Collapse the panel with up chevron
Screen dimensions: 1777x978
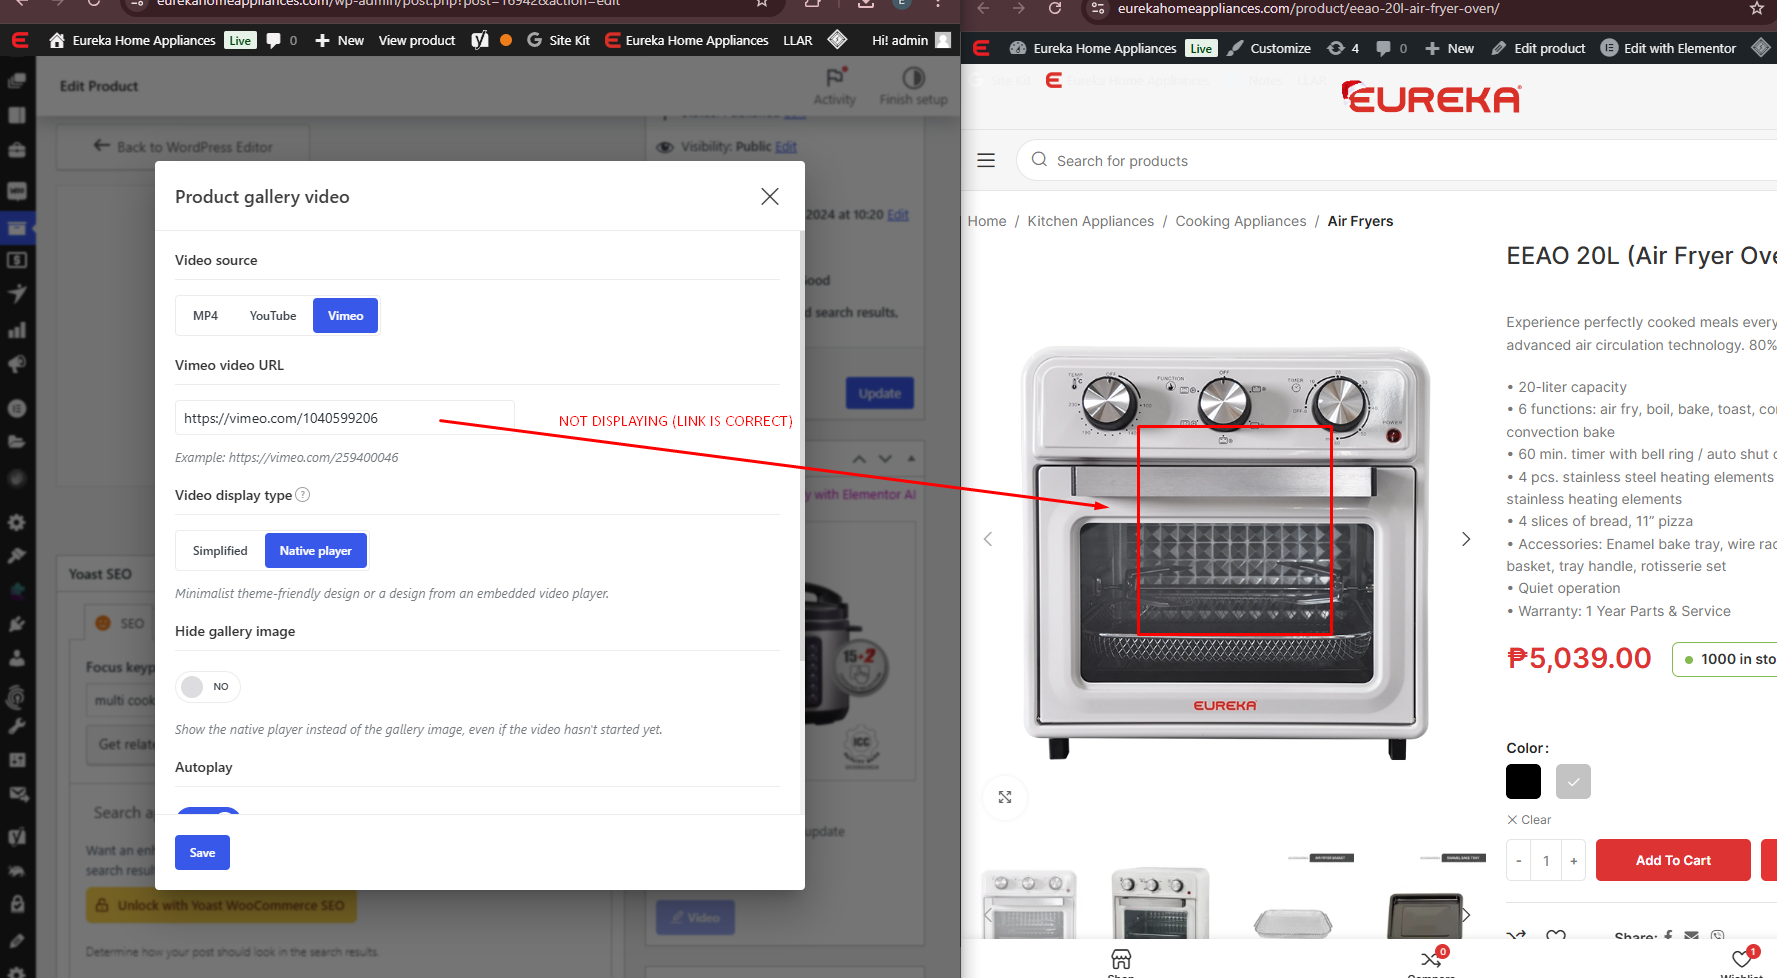859,458
